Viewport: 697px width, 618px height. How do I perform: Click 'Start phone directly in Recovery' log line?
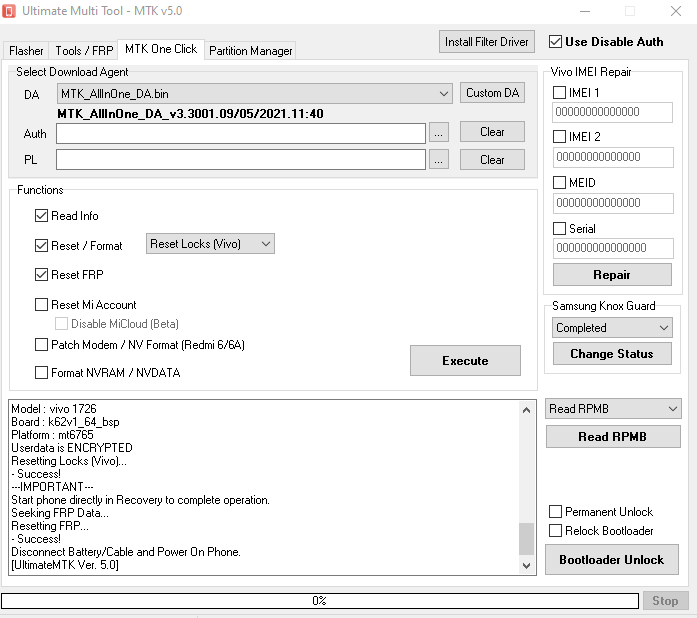pyautogui.click(x=140, y=500)
